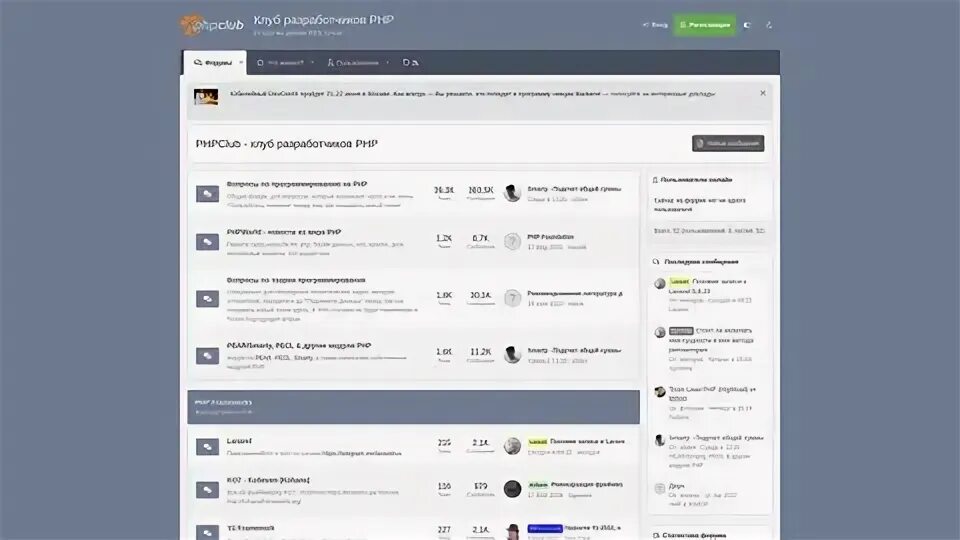Open the Пользователи tab
Screen dimensions: 960x540
[x=353, y=62]
